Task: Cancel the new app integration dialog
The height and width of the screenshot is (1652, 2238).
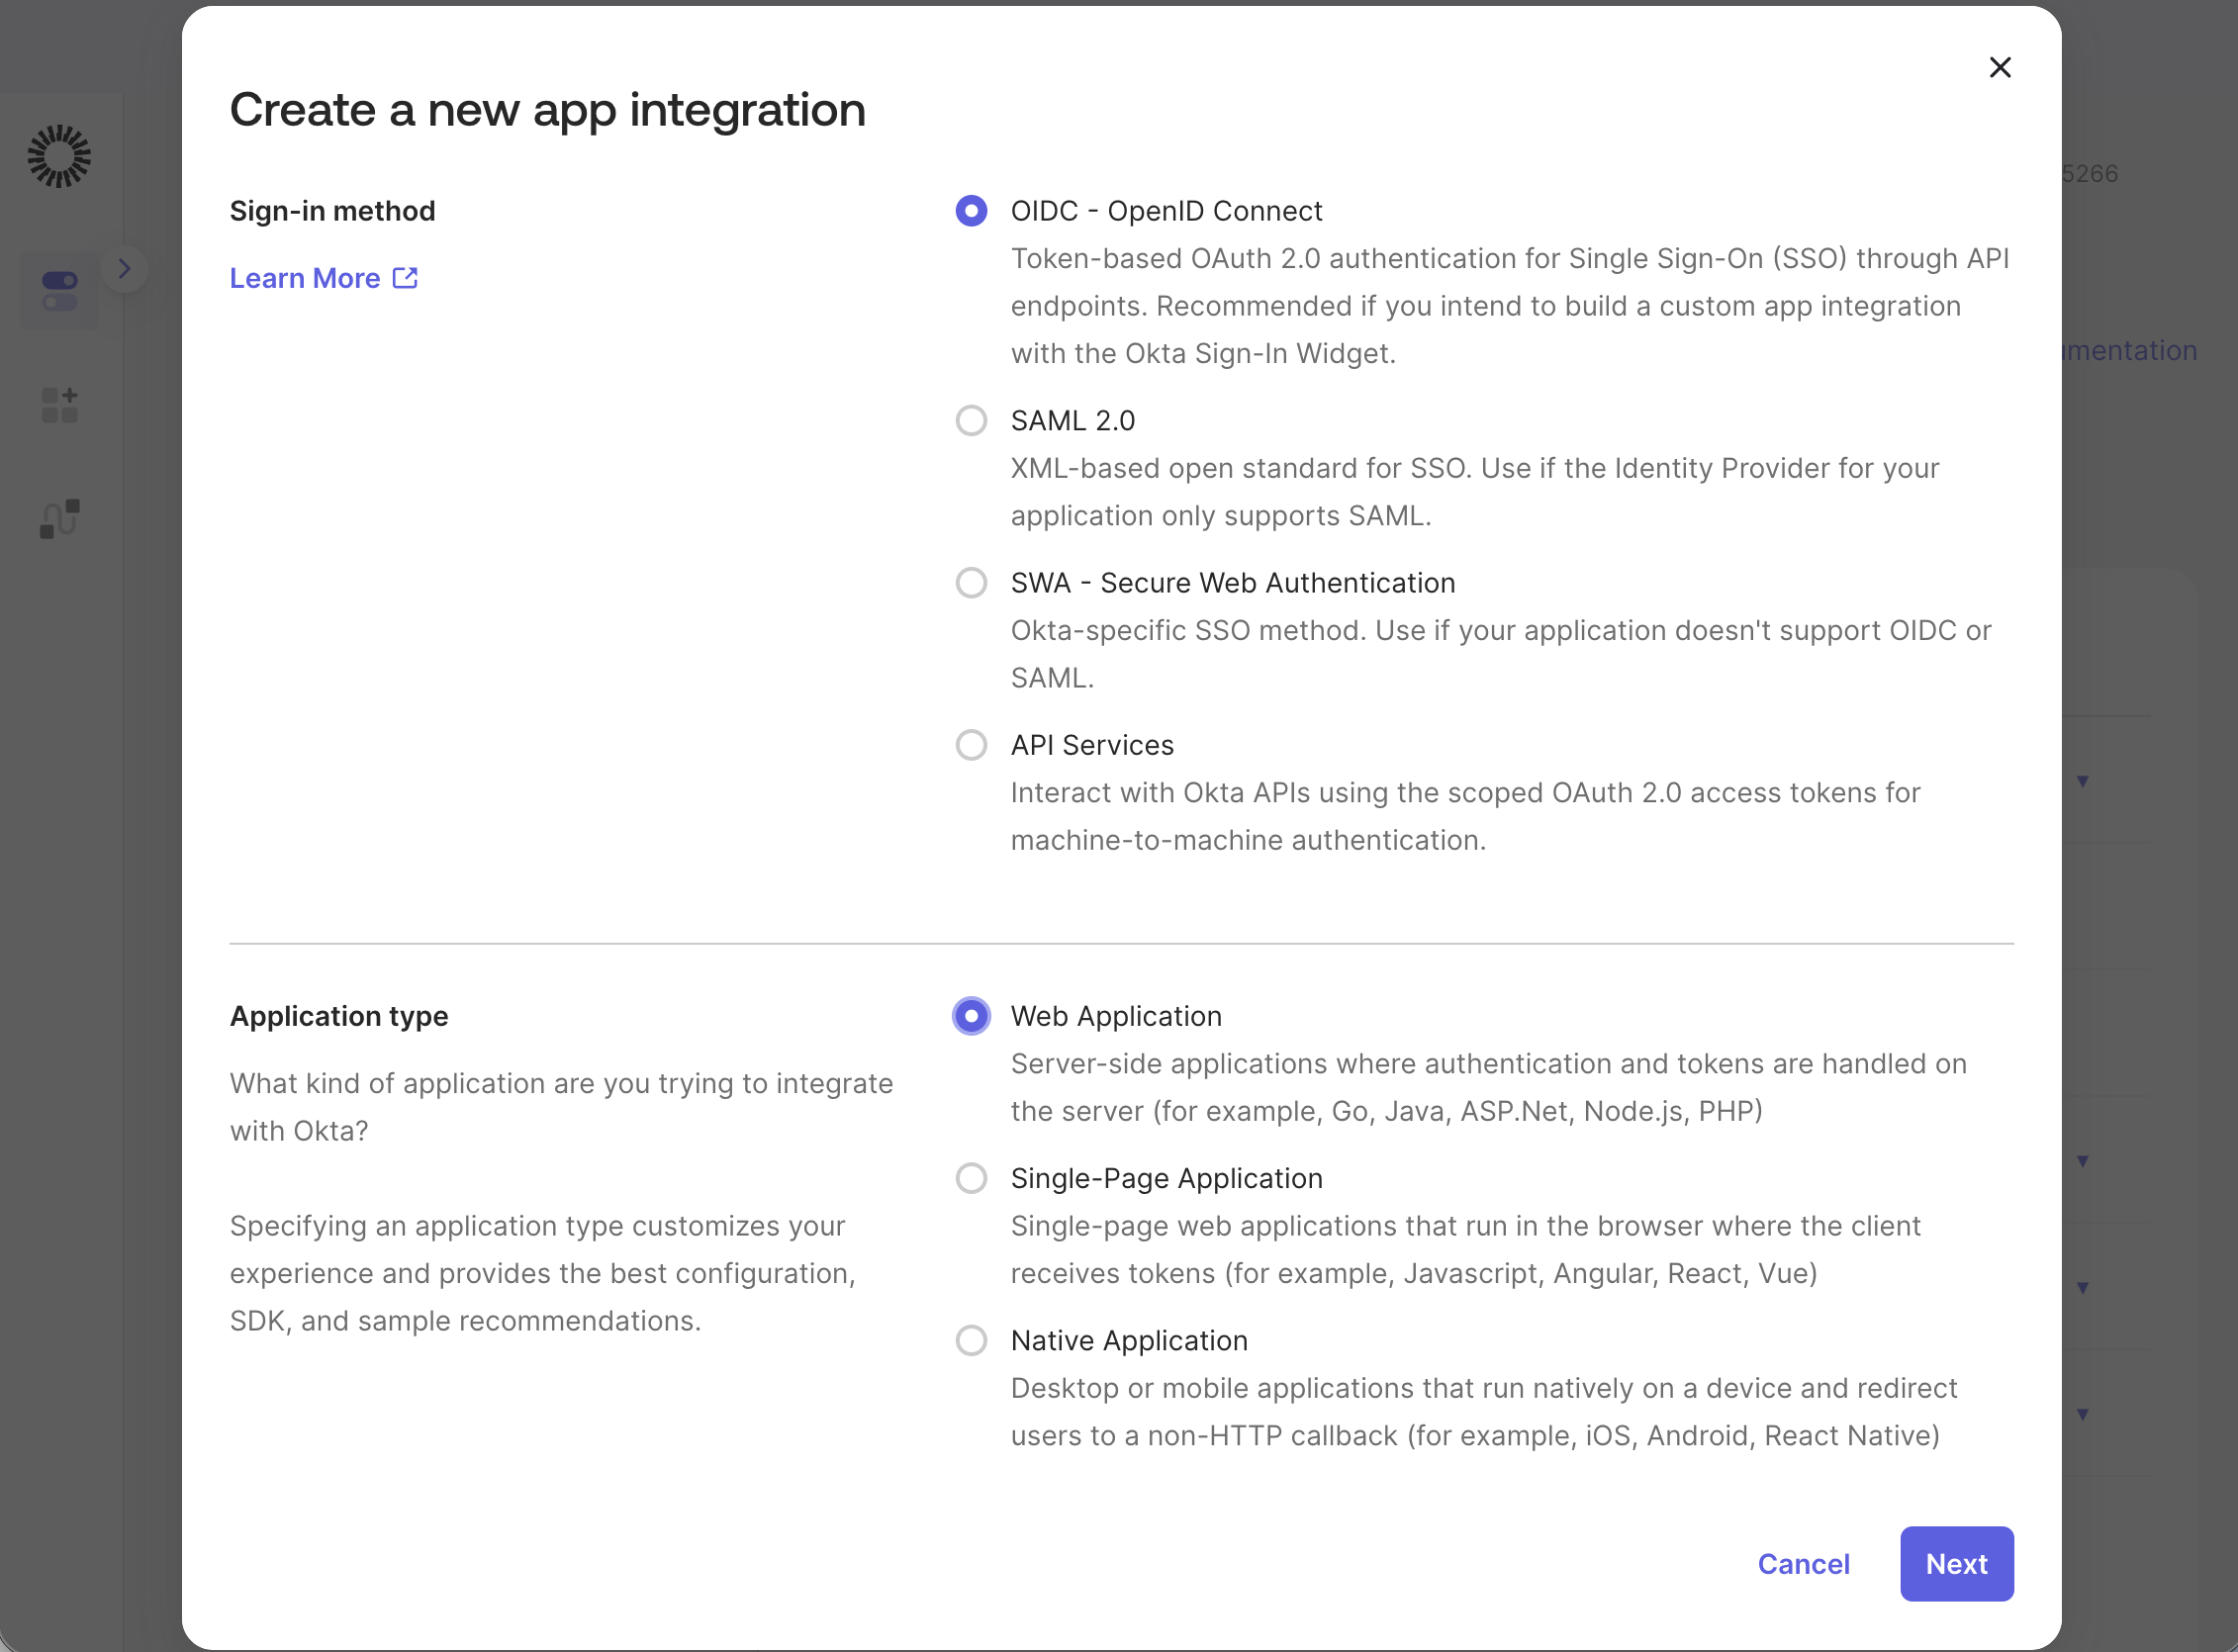Action: pyautogui.click(x=1803, y=1564)
